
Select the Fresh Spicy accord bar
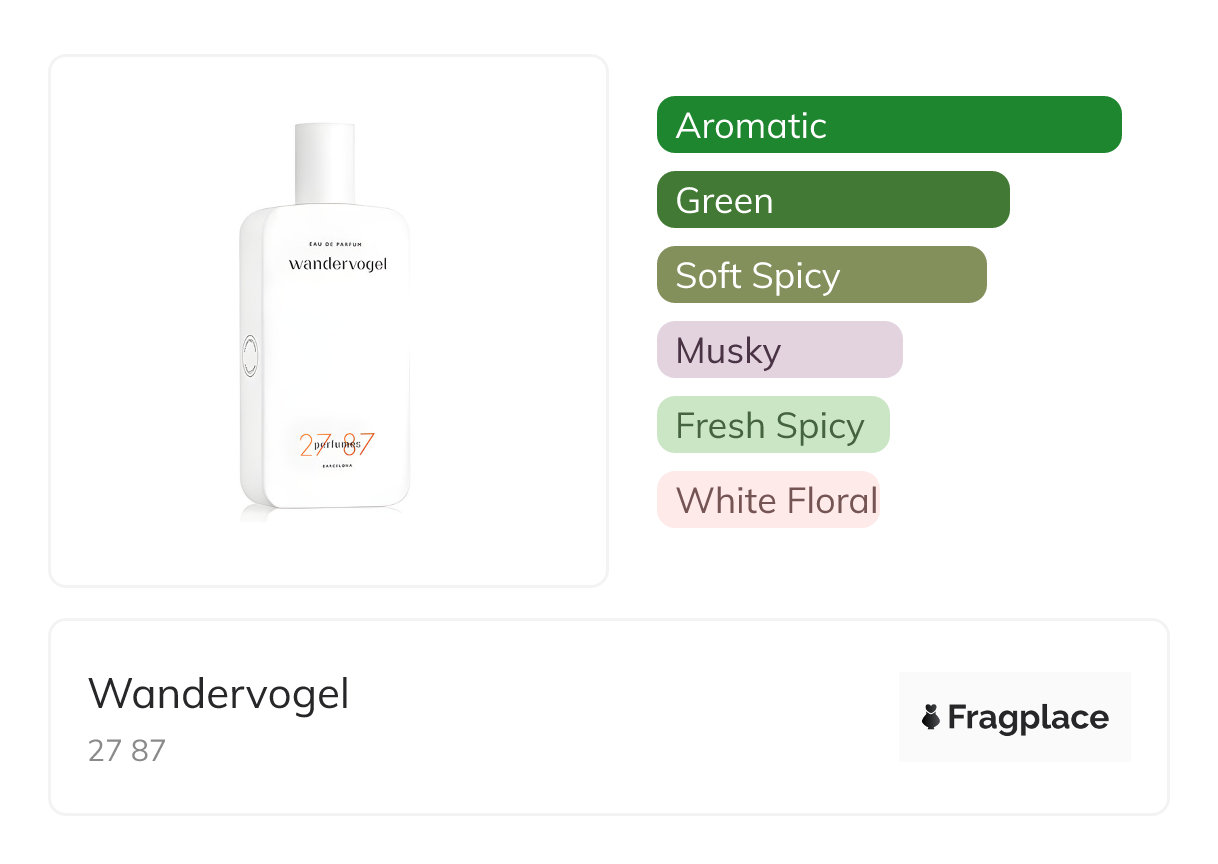click(x=773, y=425)
